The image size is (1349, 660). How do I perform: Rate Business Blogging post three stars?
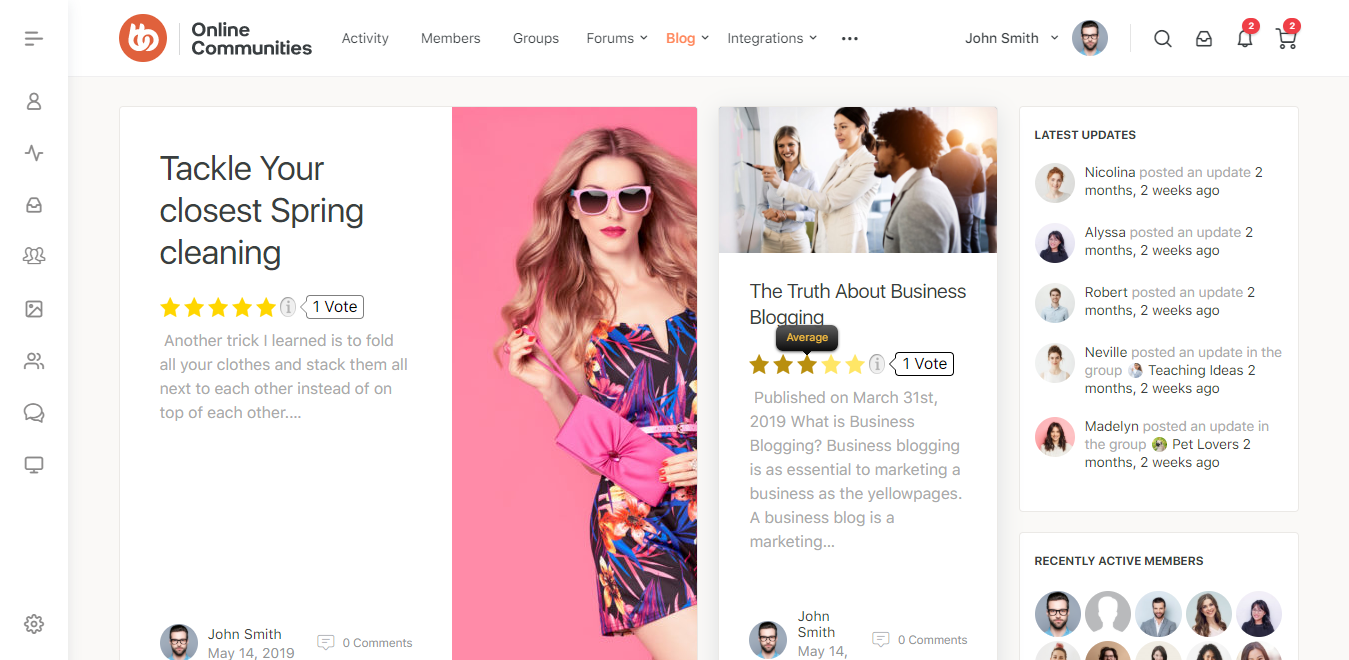point(807,364)
